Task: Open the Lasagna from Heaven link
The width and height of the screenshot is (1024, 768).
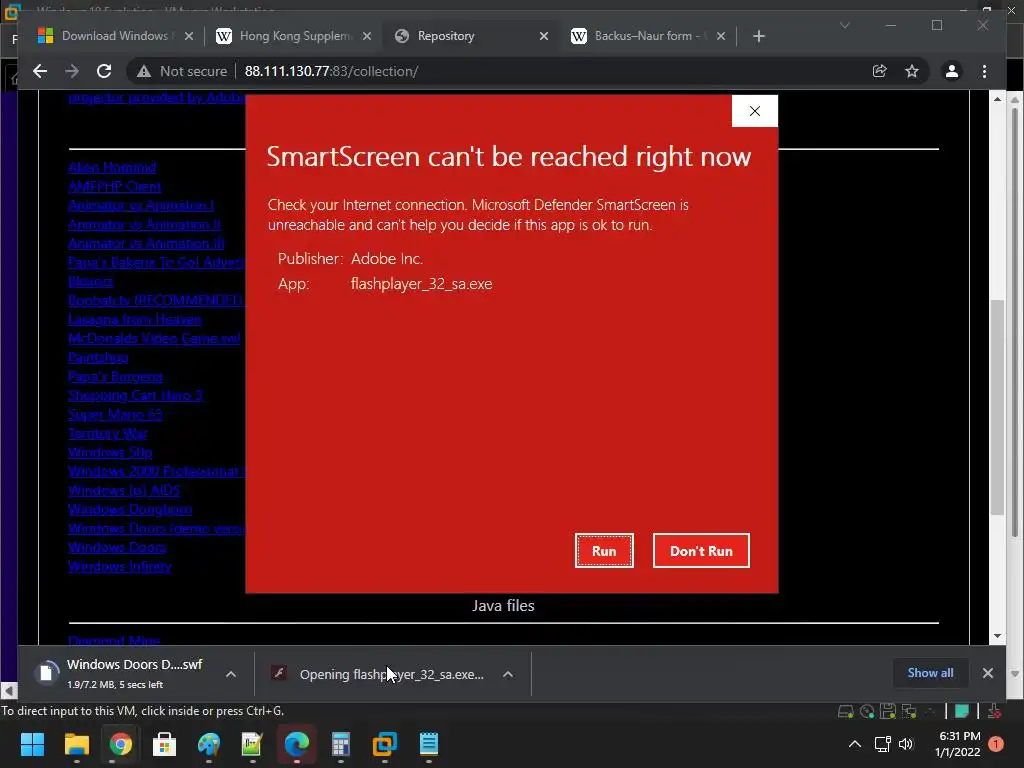Action: 135,319
